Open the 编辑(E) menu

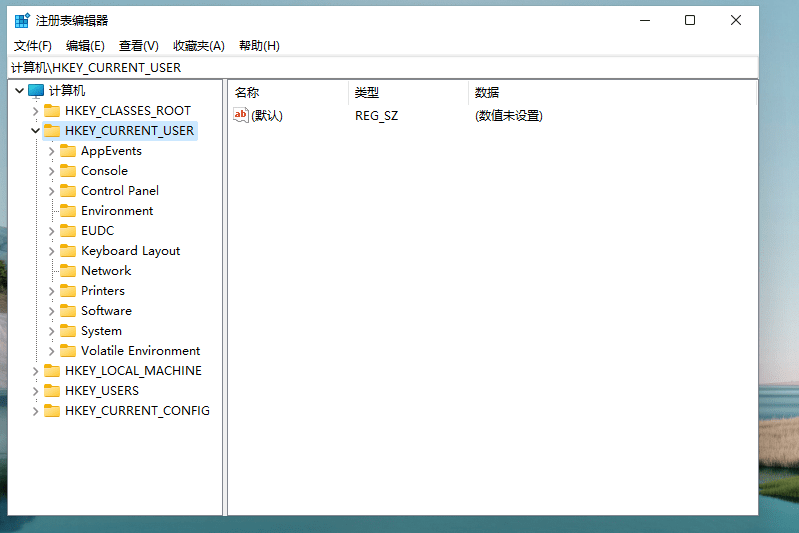tap(85, 46)
